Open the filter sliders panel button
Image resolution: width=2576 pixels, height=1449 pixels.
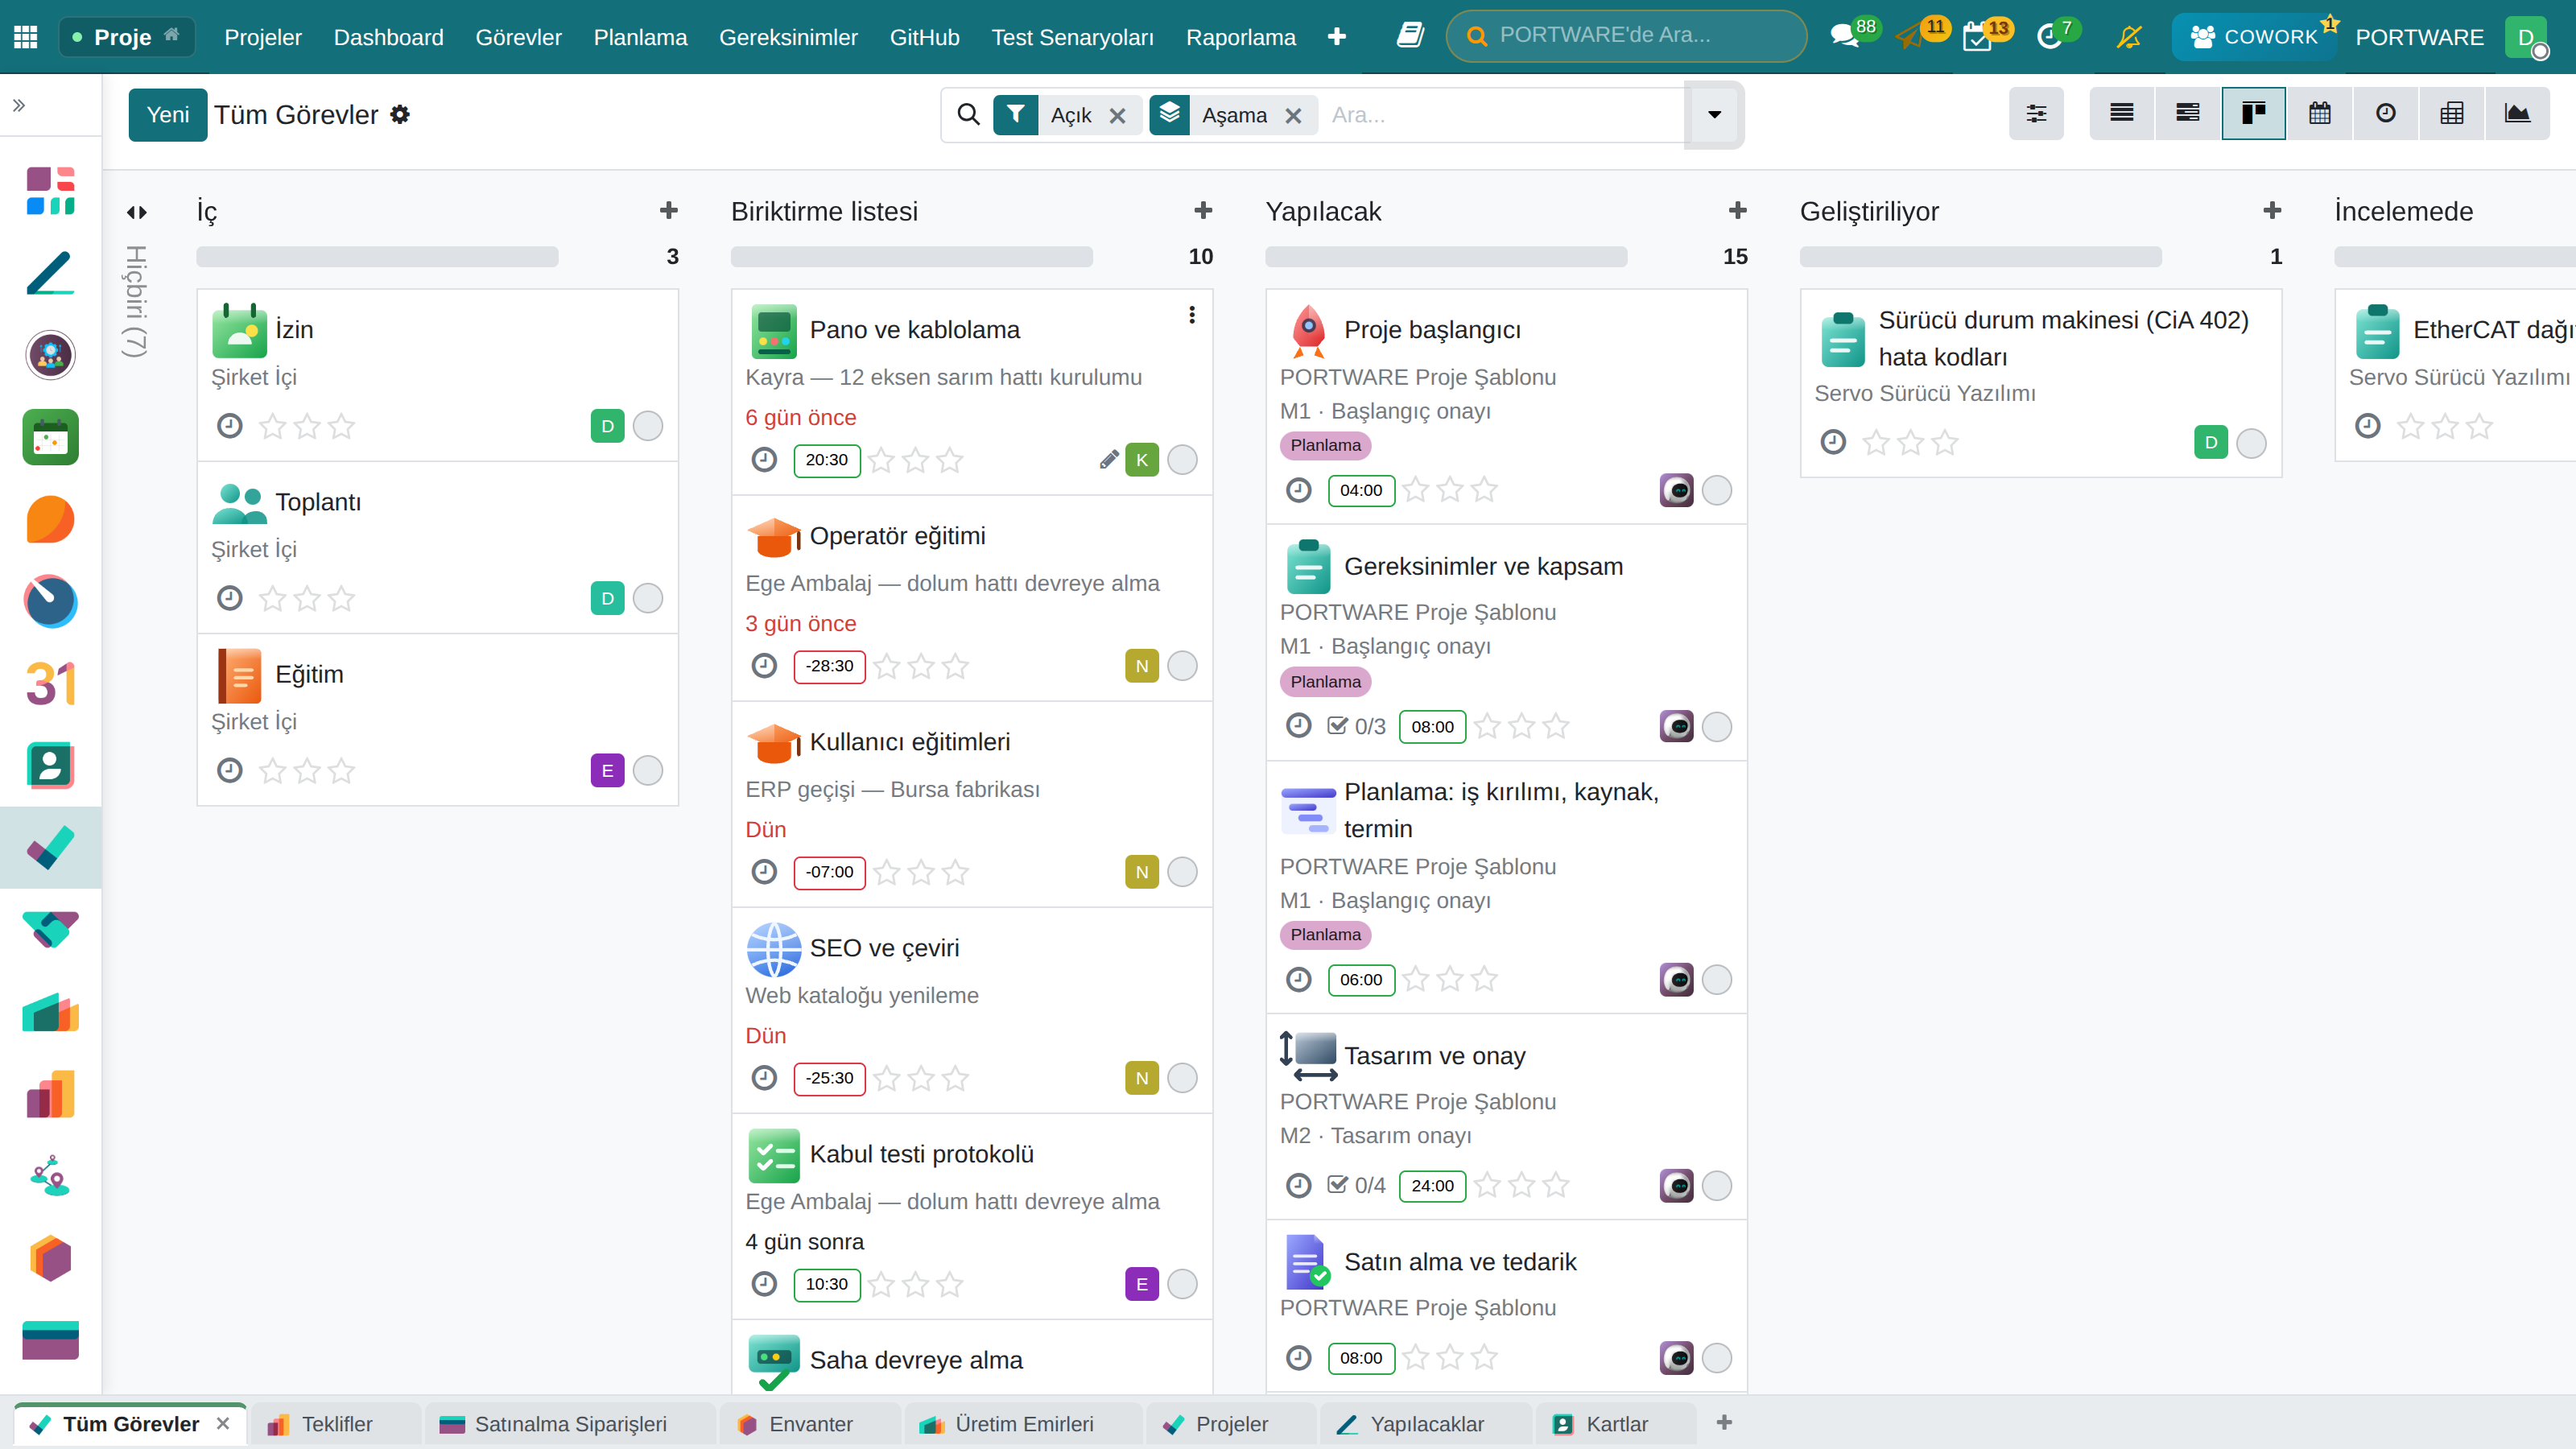point(2036,113)
